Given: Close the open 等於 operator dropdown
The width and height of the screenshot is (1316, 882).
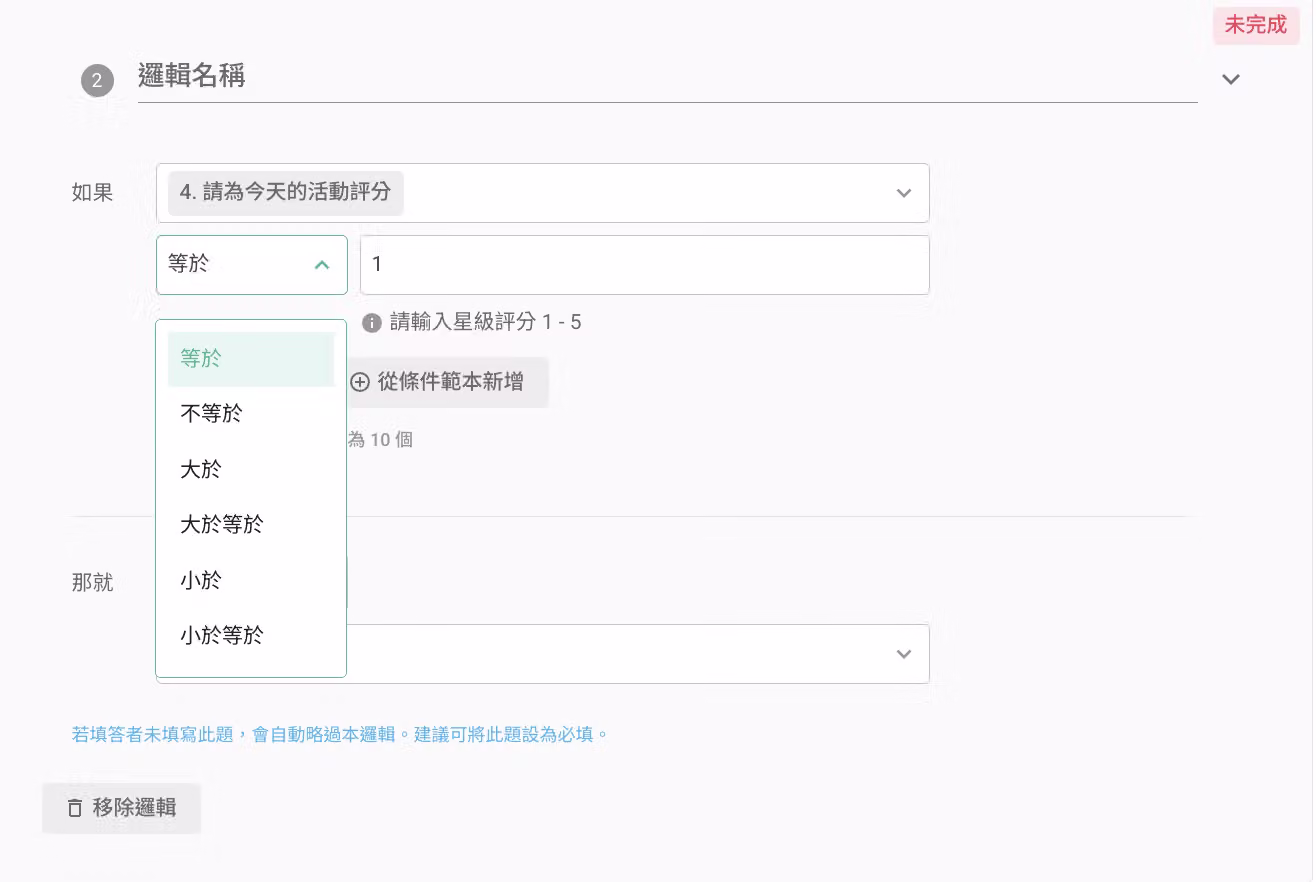Looking at the screenshot, I should [252, 265].
